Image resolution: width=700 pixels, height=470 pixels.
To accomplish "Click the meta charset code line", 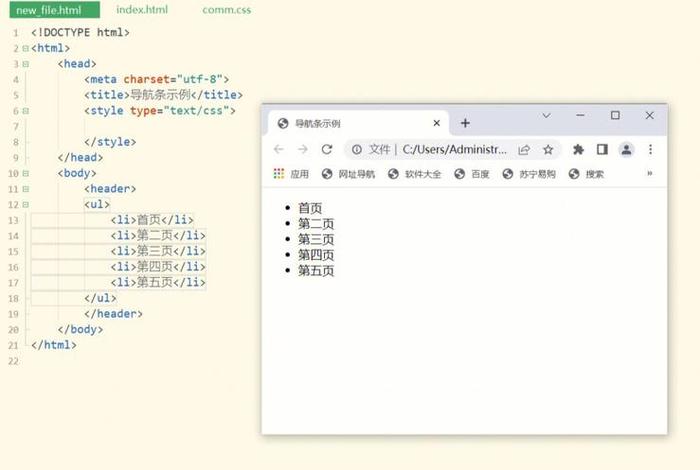I will point(157,79).
